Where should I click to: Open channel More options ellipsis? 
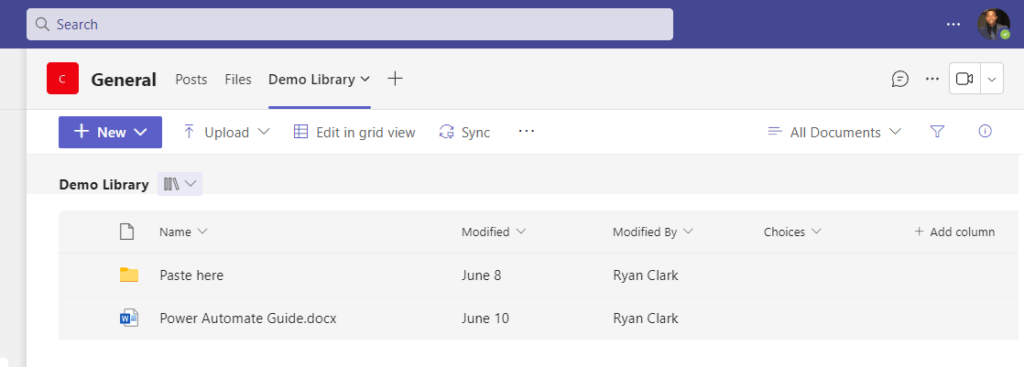pos(932,79)
